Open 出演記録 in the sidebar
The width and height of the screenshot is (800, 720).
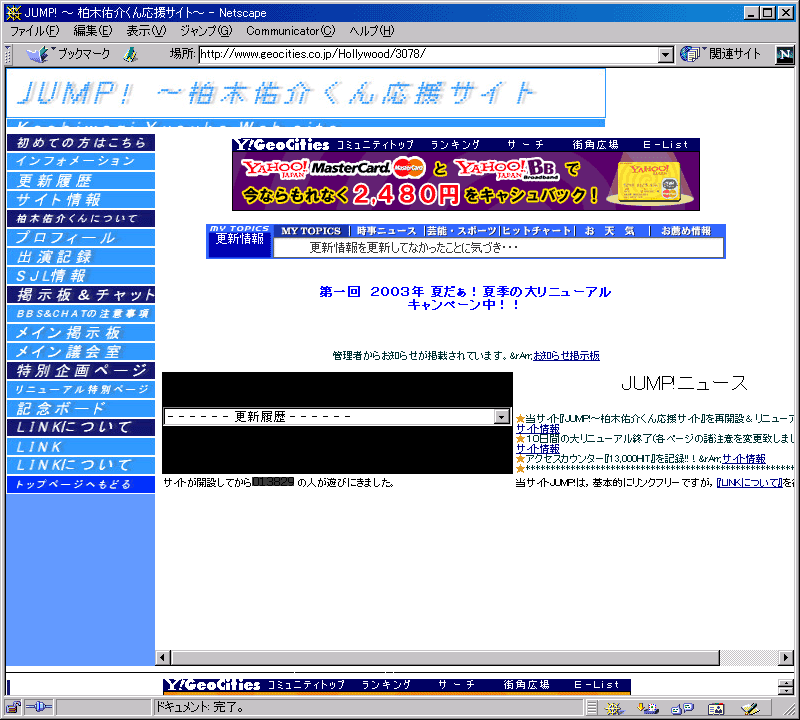pyautogui.click(x=81, y=257)
